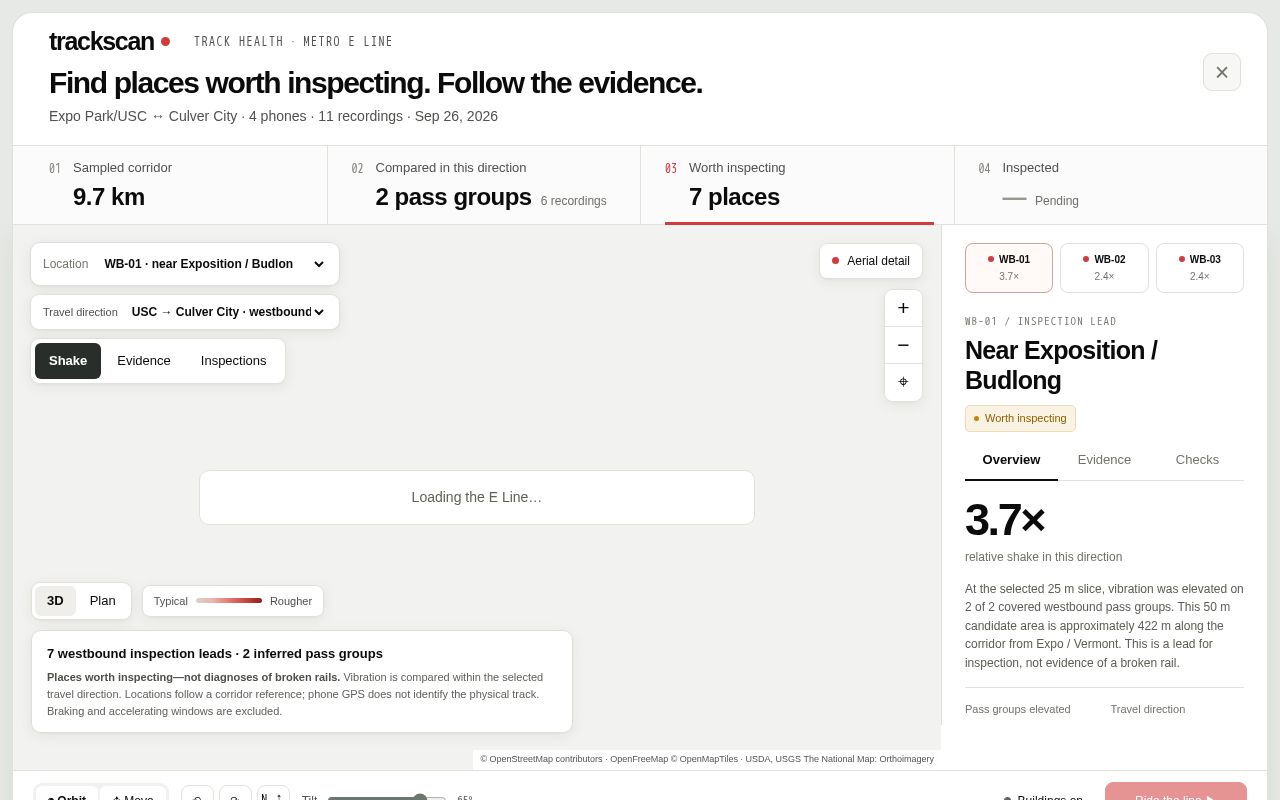Viewport: 1280px width, 800px height.
Task: Zoom out on the map
Action: pyautogui.click(x=903, y=345)
